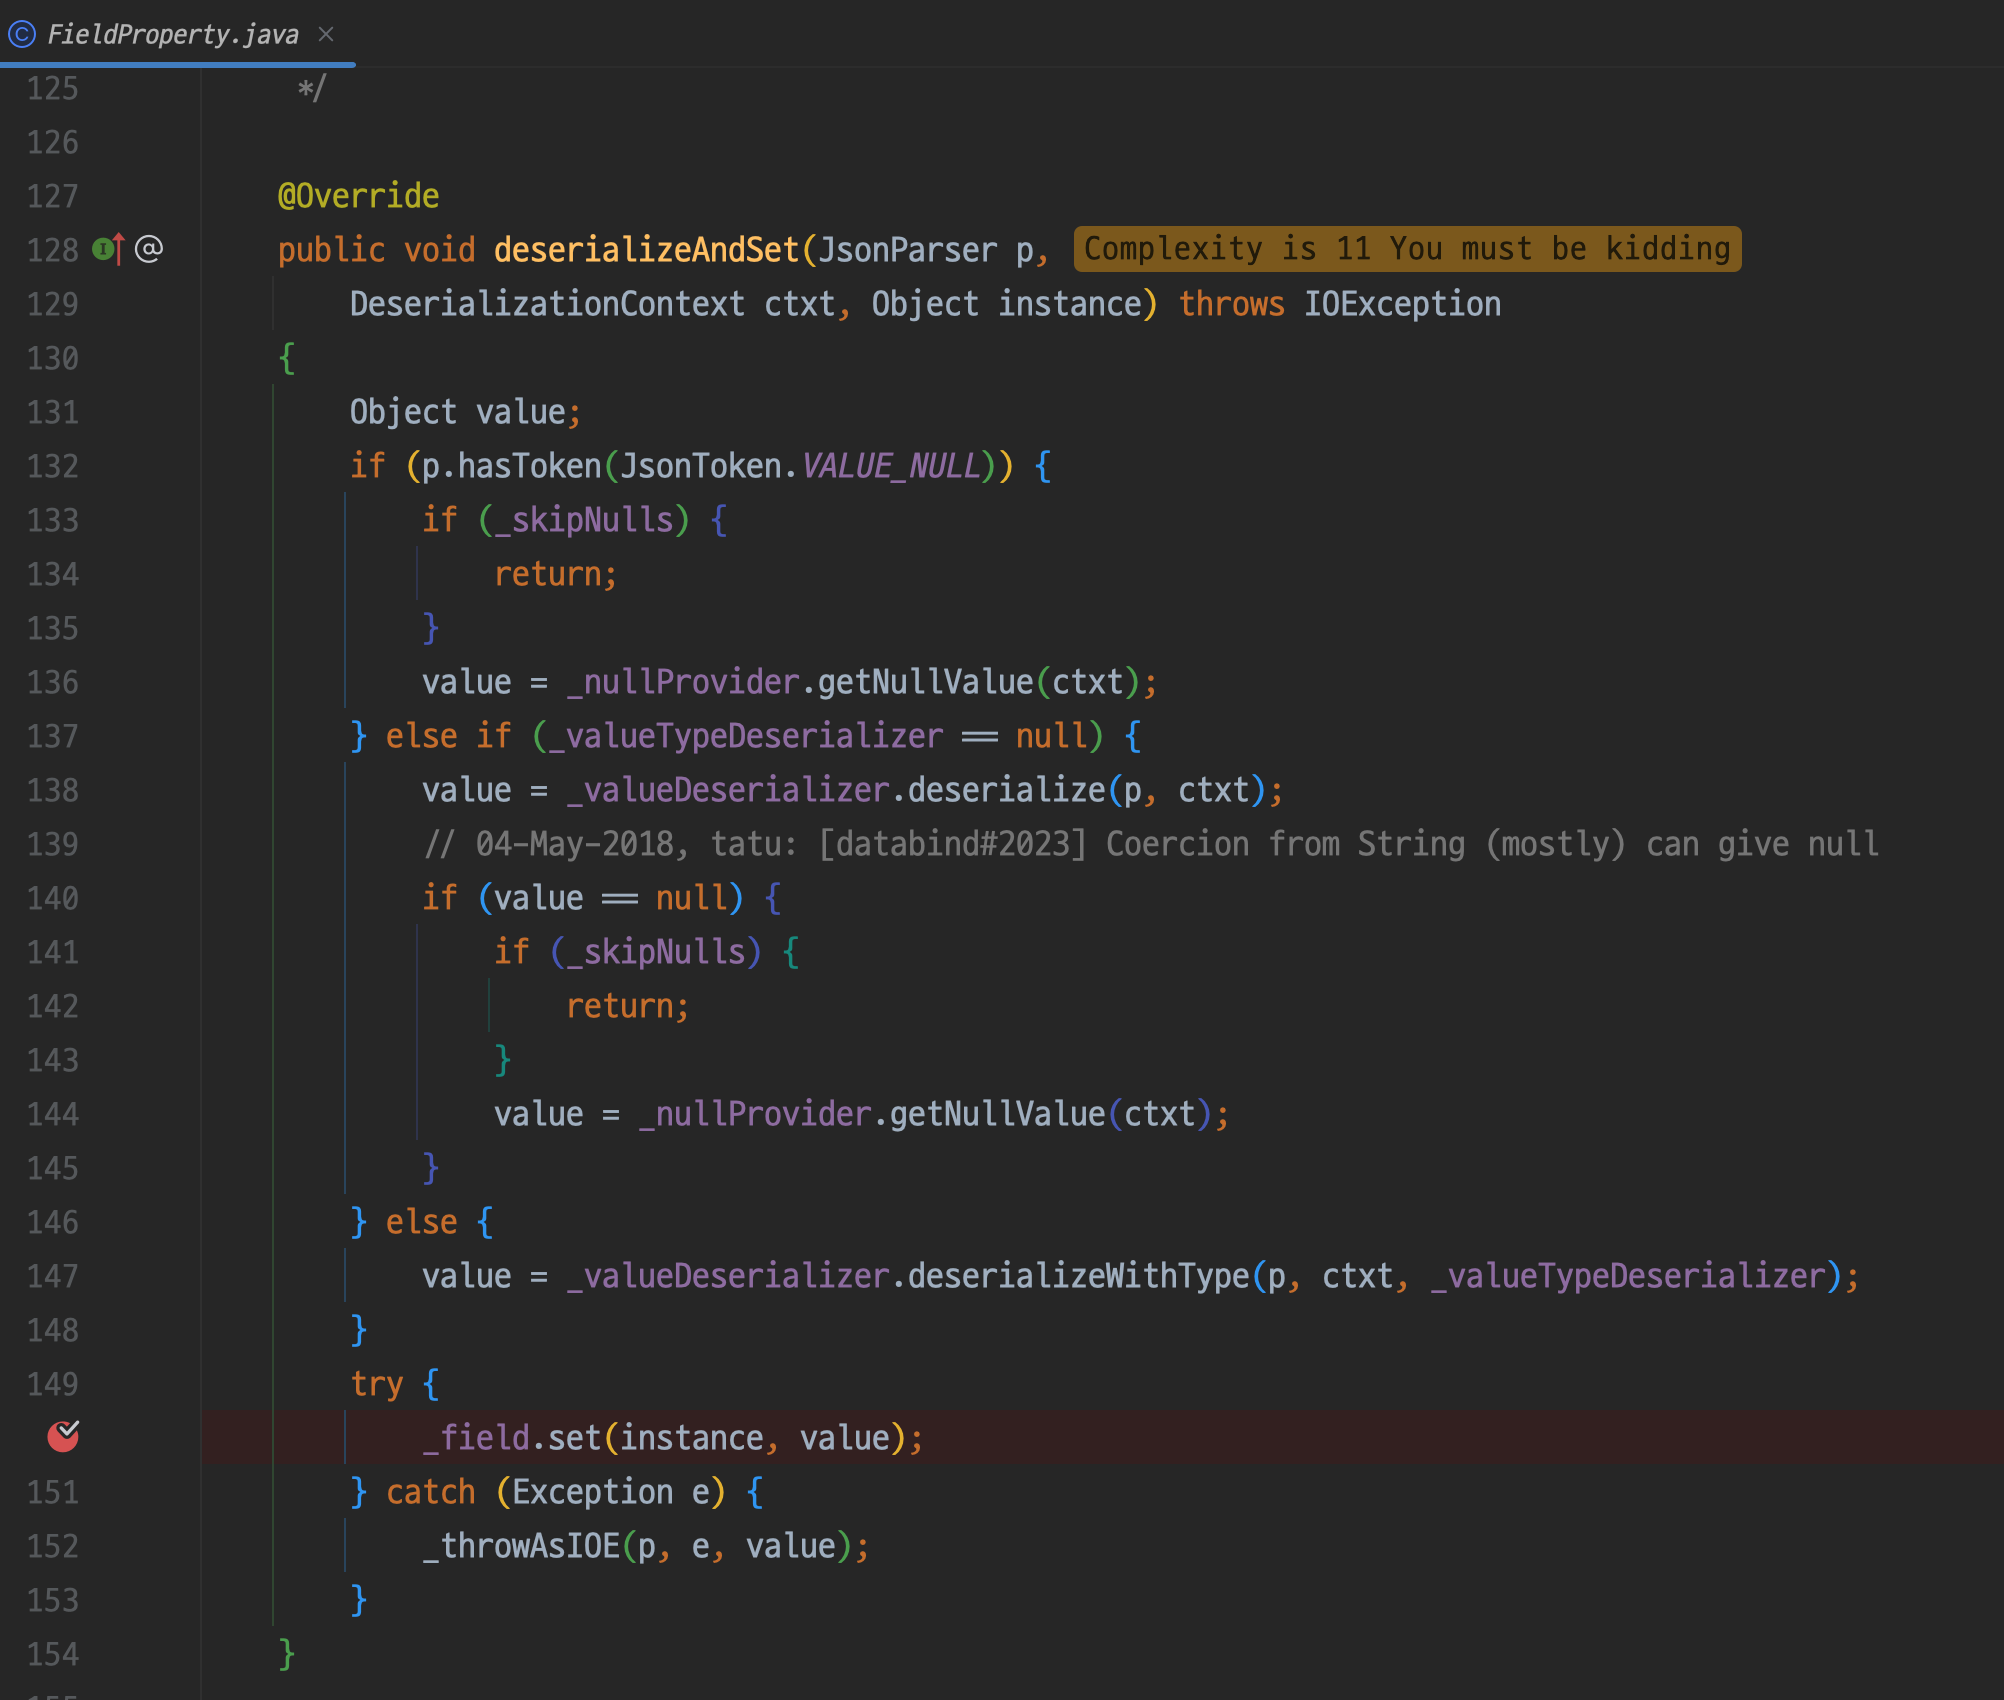Click the Complexity is 11 inlay hint
The height and width of the screenshot is (1700, 2004).
[1406, 249]
